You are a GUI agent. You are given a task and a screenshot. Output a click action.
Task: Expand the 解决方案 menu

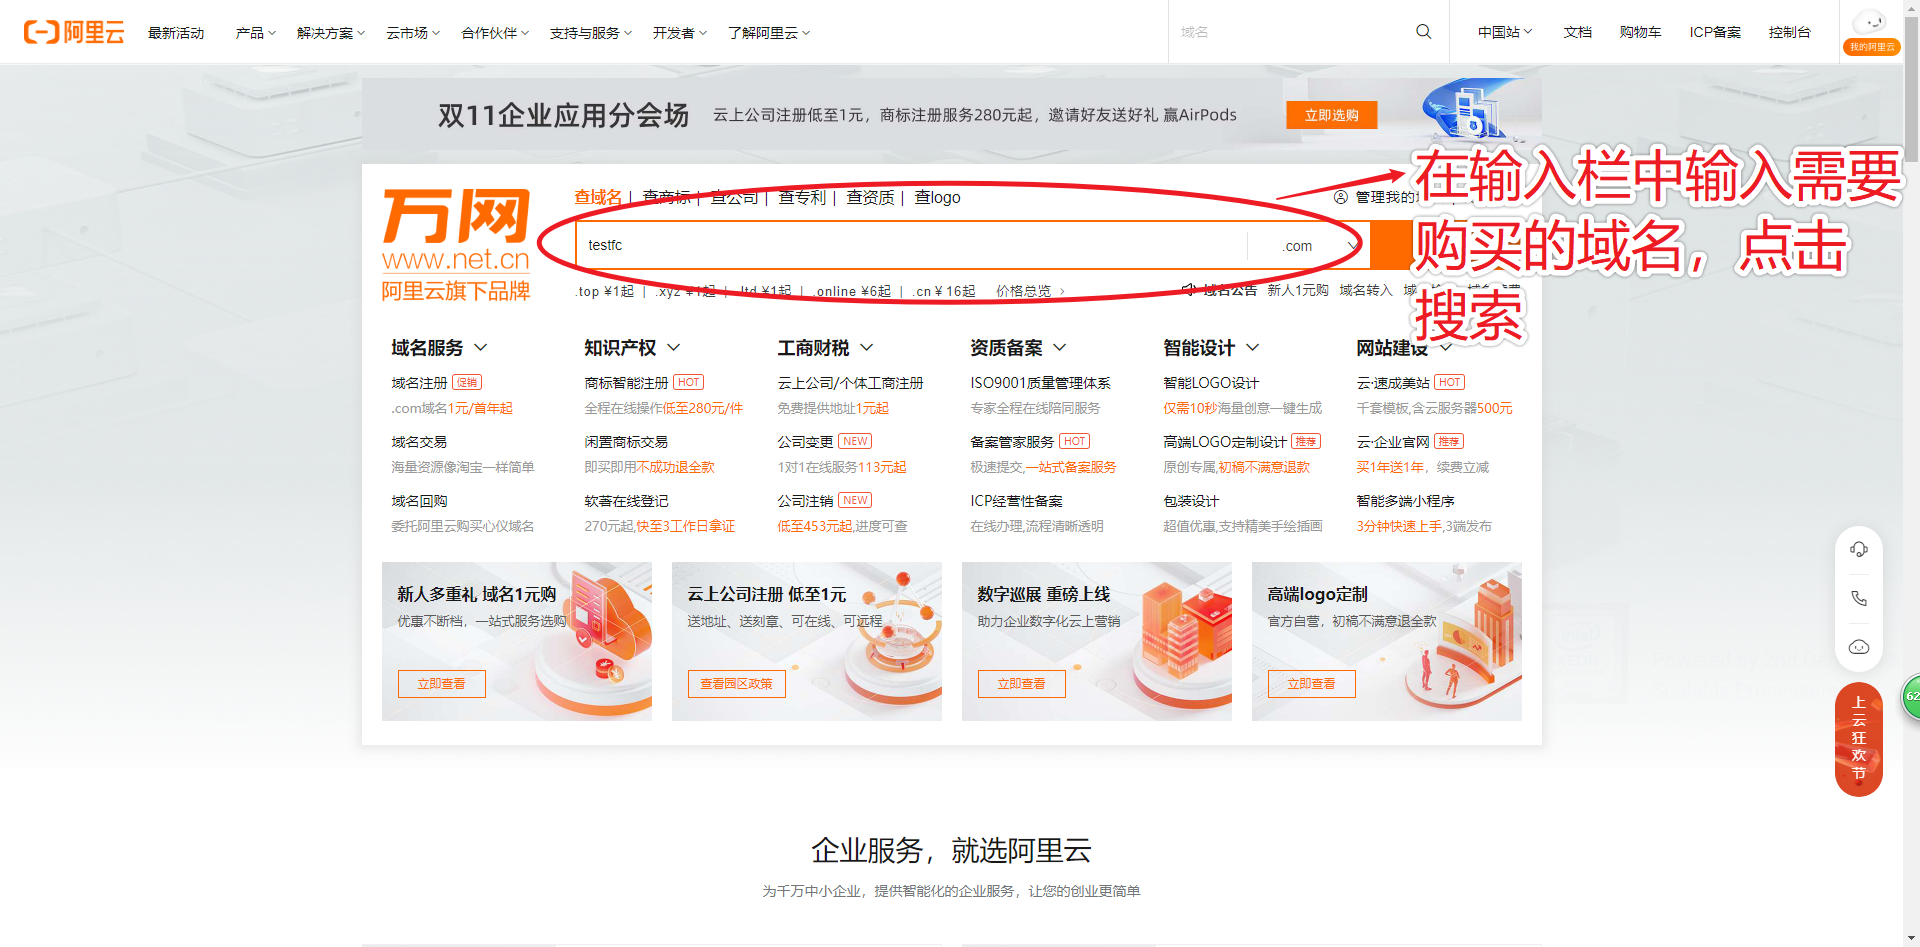(x=331, y=33)
